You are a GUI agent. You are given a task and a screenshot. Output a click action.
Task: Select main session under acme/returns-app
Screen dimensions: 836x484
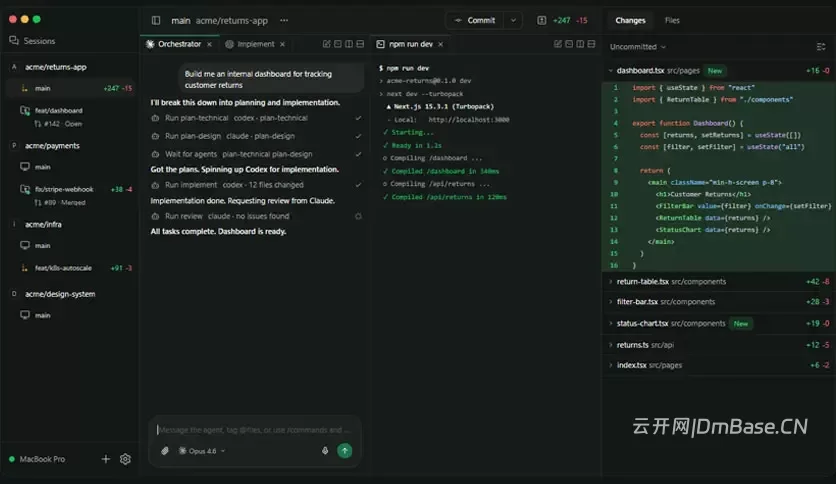(x=69, y=88)
